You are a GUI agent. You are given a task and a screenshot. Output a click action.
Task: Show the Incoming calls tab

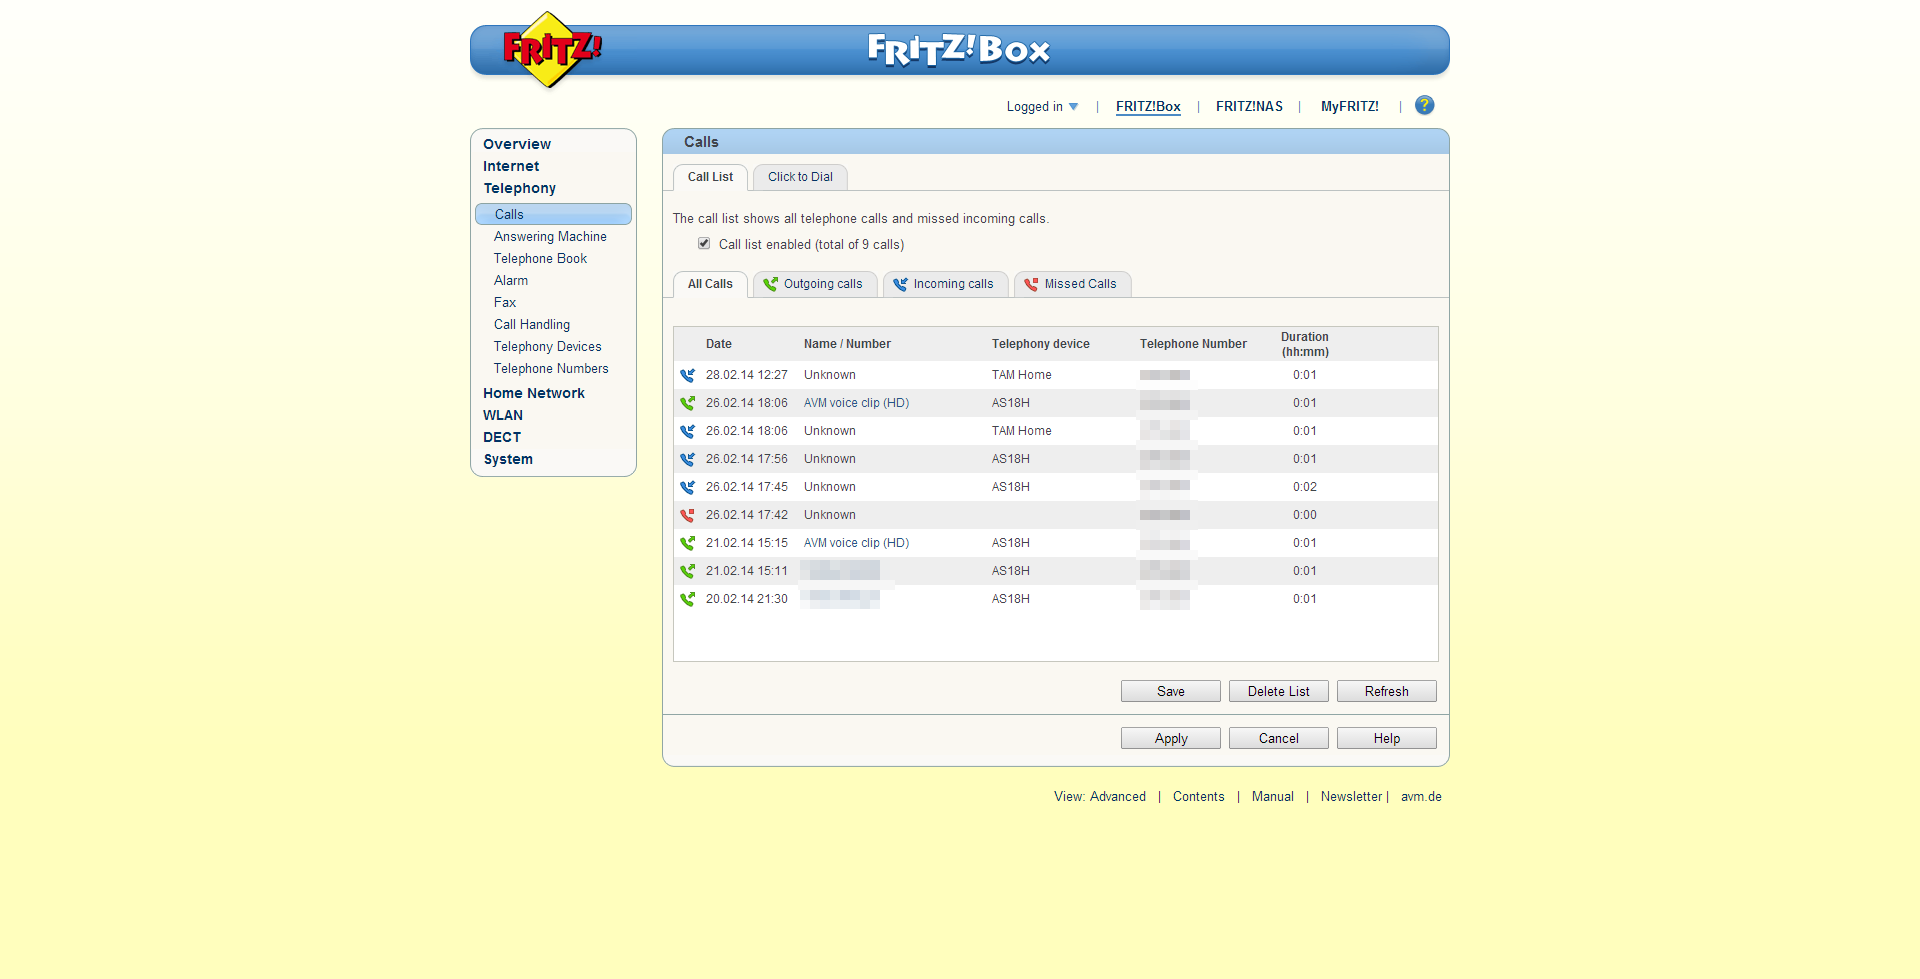945,284
